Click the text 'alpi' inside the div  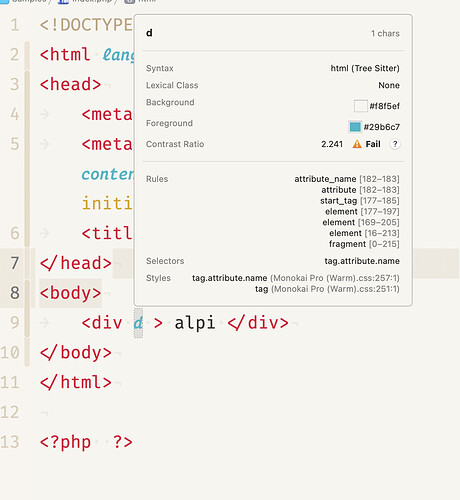coord(195,323)
